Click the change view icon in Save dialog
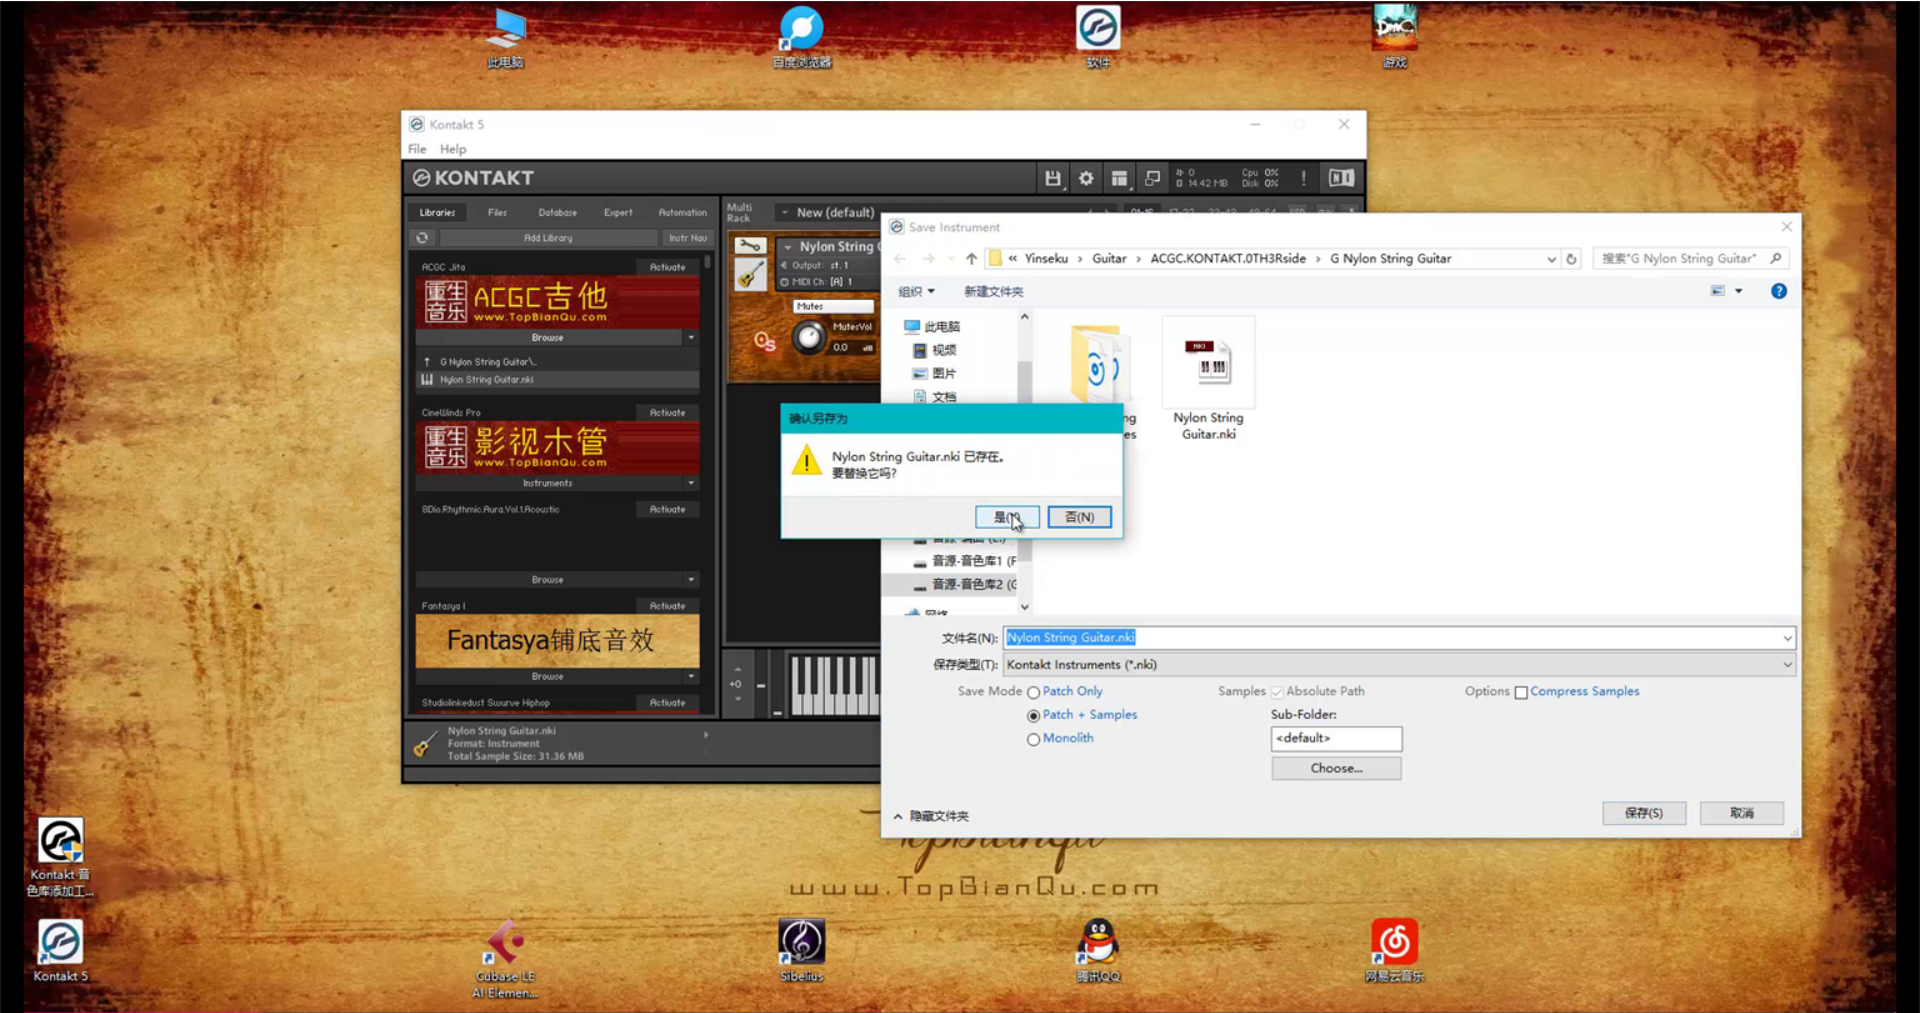The image size is (1920, 1013). point(1718,291)
